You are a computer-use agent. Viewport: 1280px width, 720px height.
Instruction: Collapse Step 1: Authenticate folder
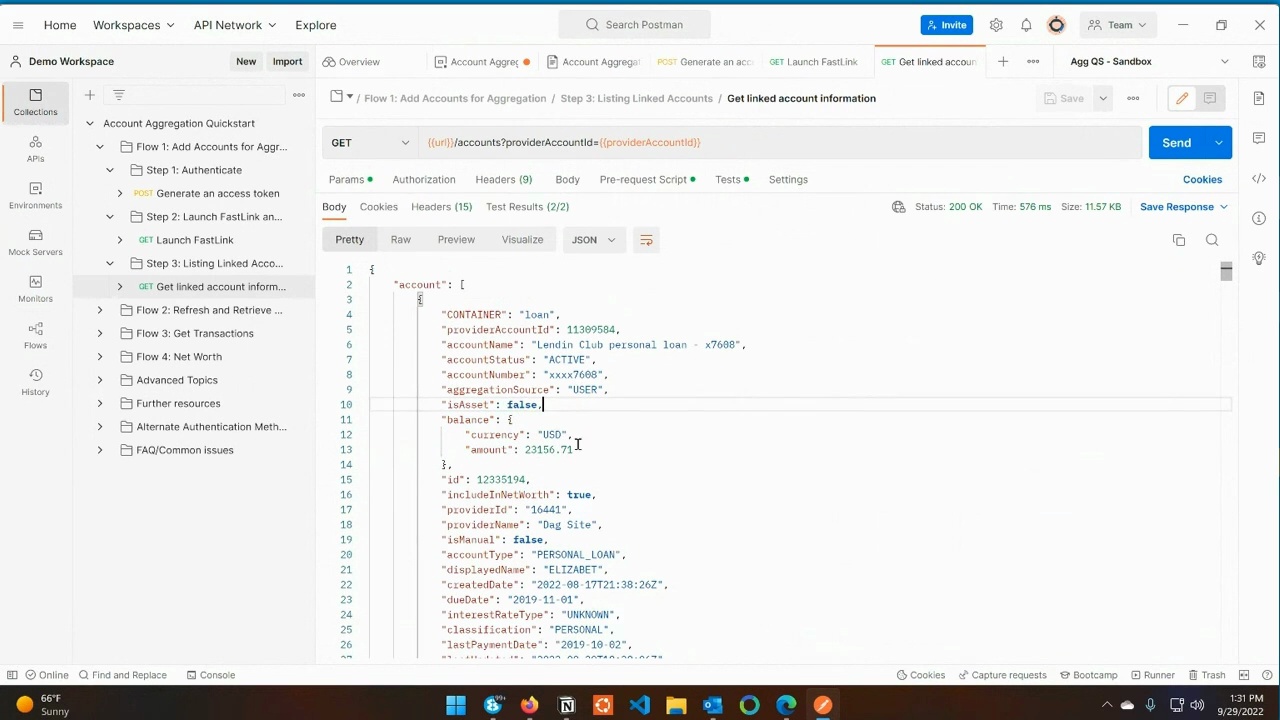(110, 170)
